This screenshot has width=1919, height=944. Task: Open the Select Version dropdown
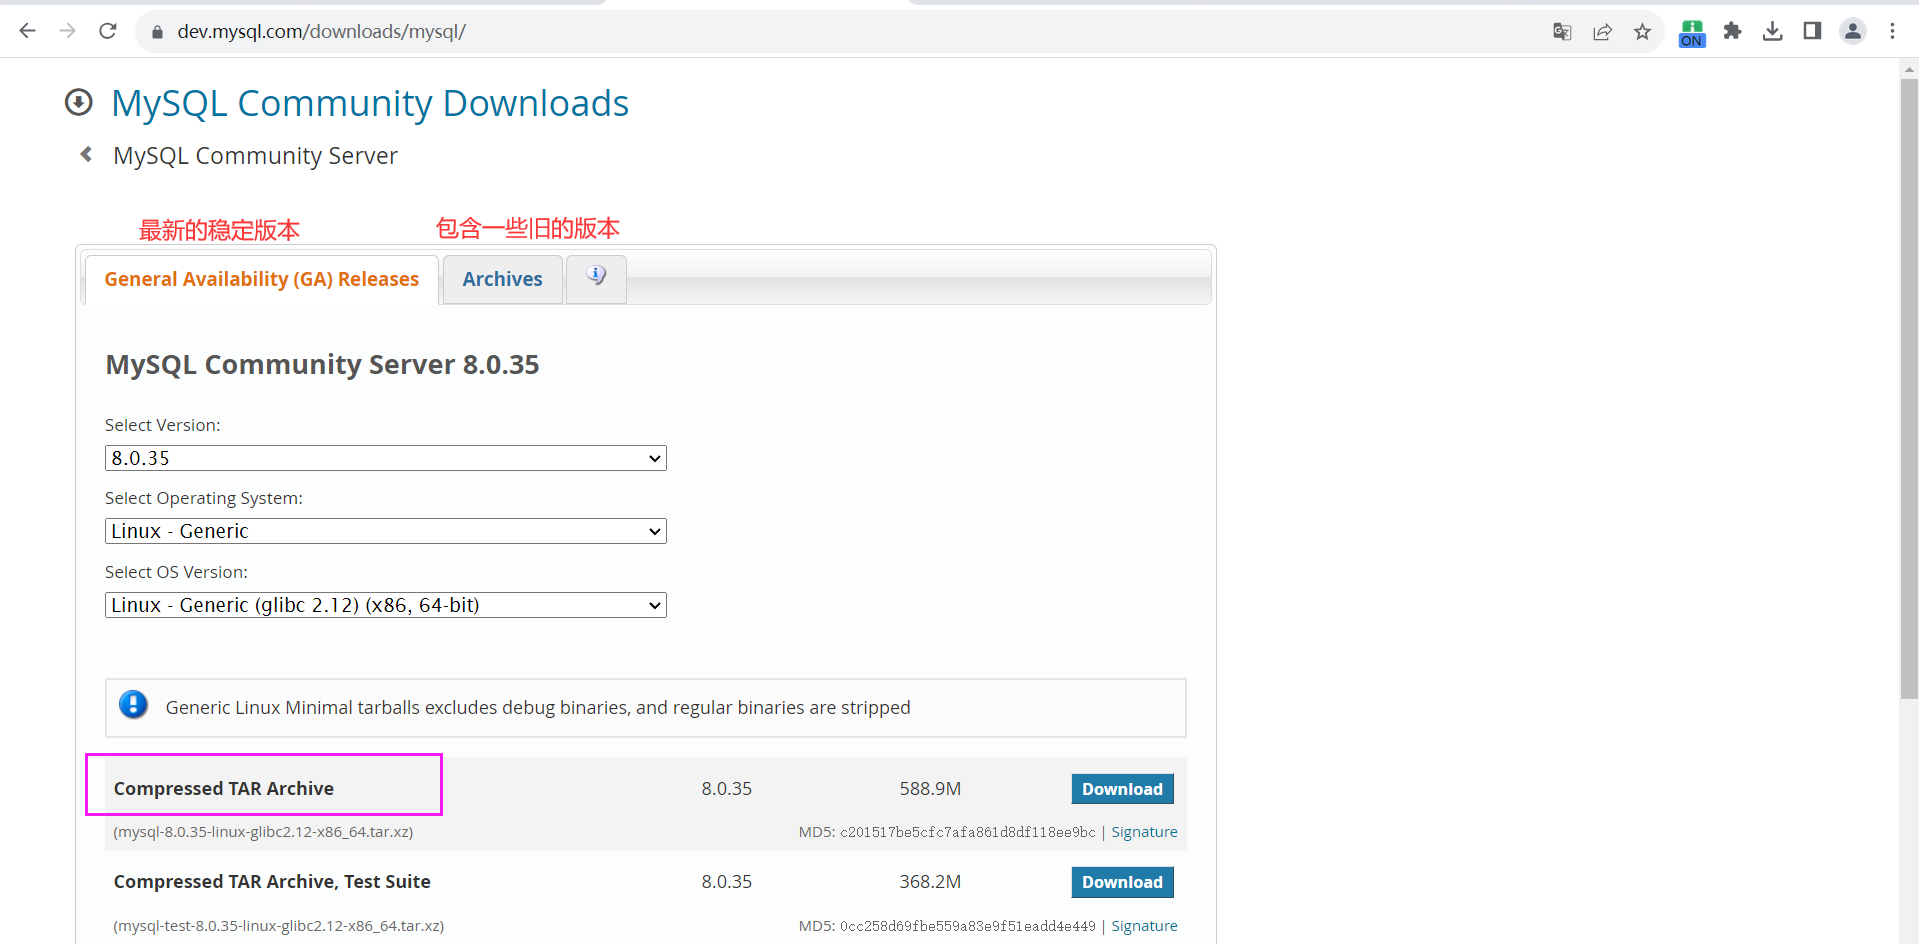(386, 458)
